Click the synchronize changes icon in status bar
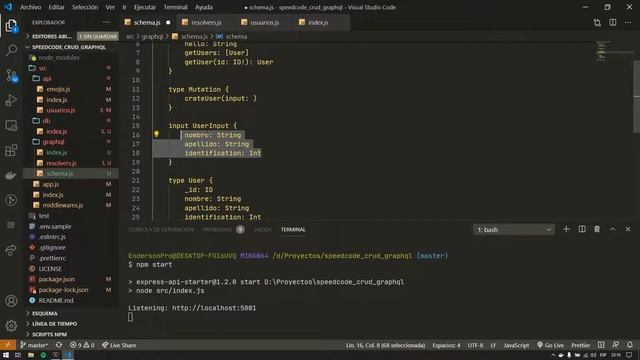This screenshot has height=360, width=640. pyautogui.click(x=59, y=345)
